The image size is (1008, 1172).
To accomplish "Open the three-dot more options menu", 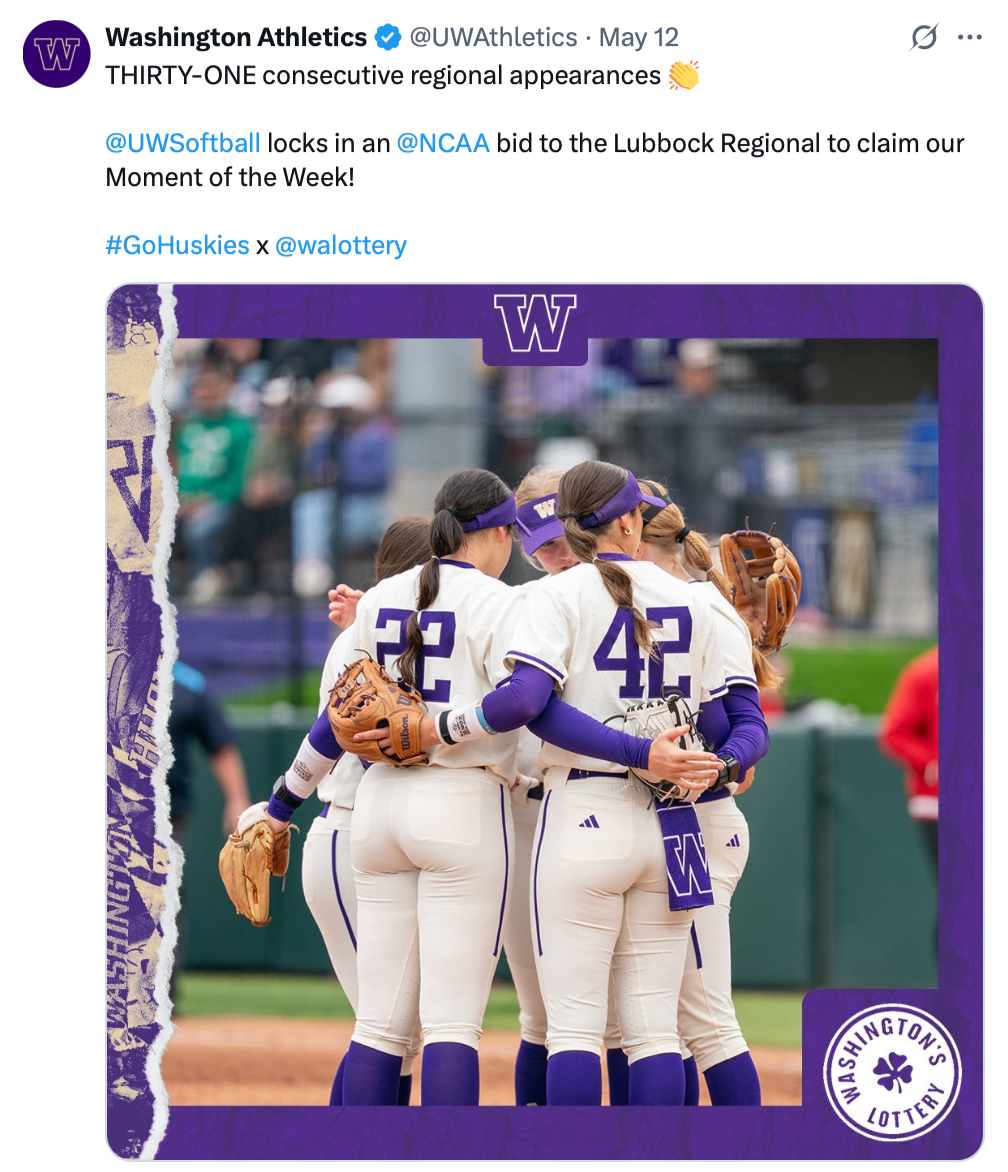I will pyautogui.click(x=969, y=37).
